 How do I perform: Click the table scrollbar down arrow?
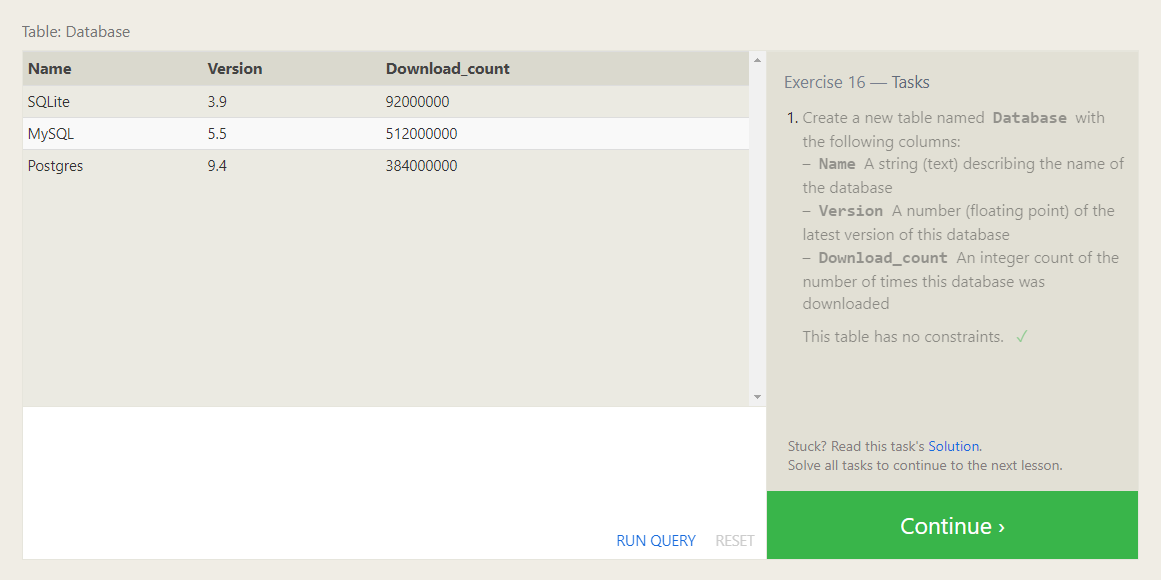point(757,397)
